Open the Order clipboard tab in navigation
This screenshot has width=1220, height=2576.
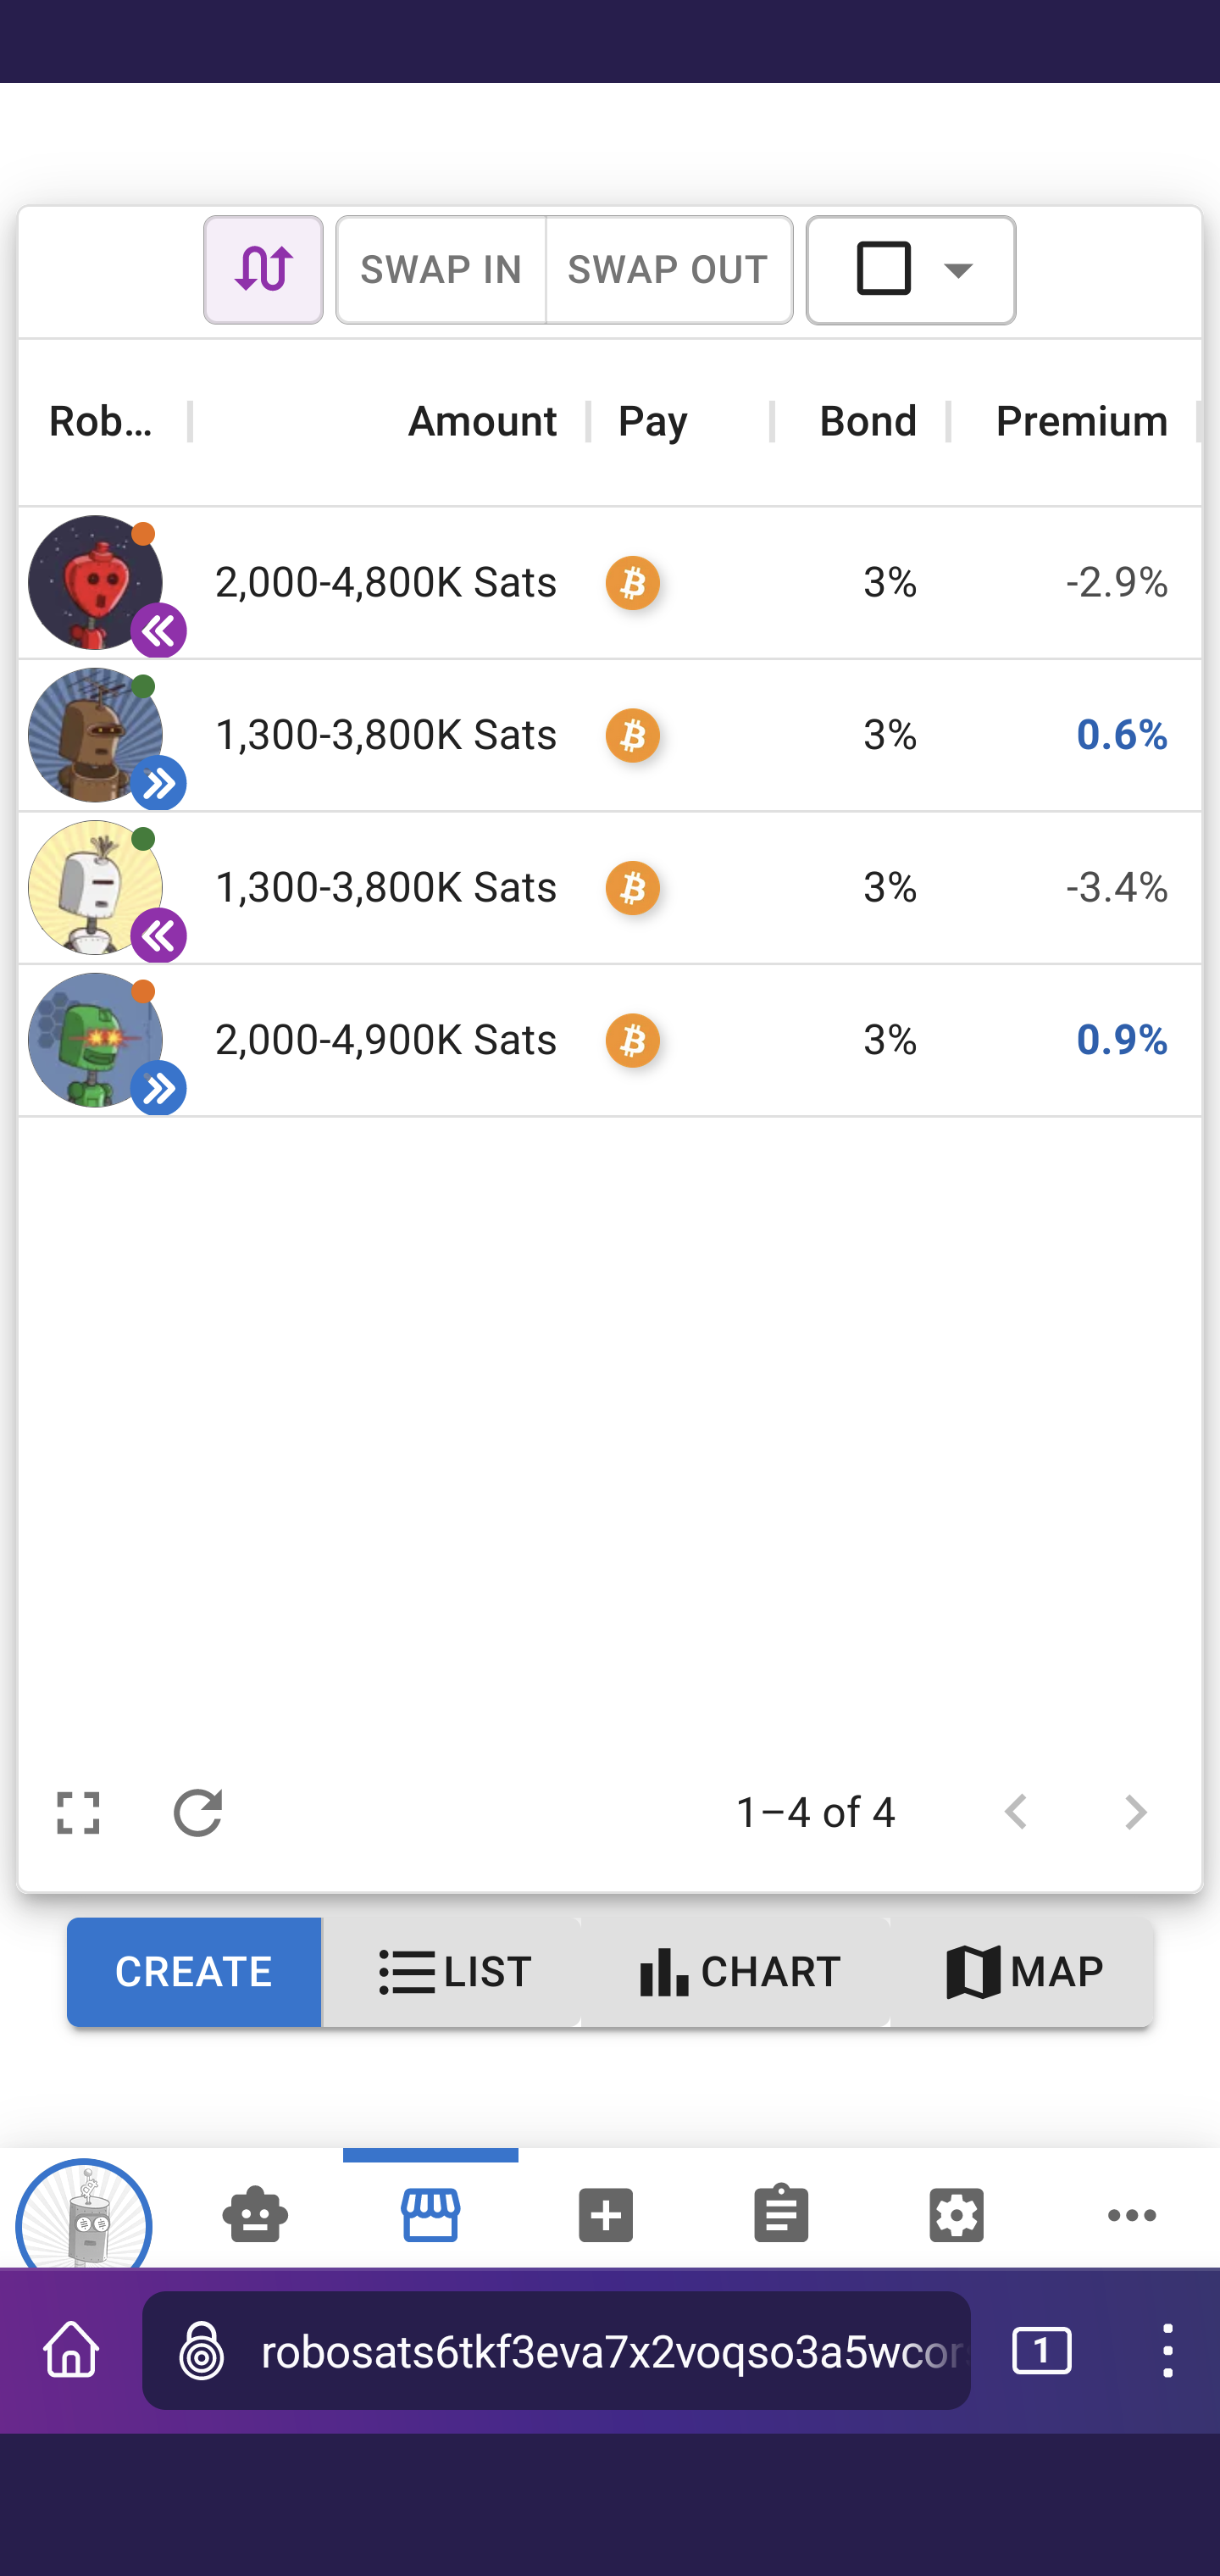coord(781,2214)
